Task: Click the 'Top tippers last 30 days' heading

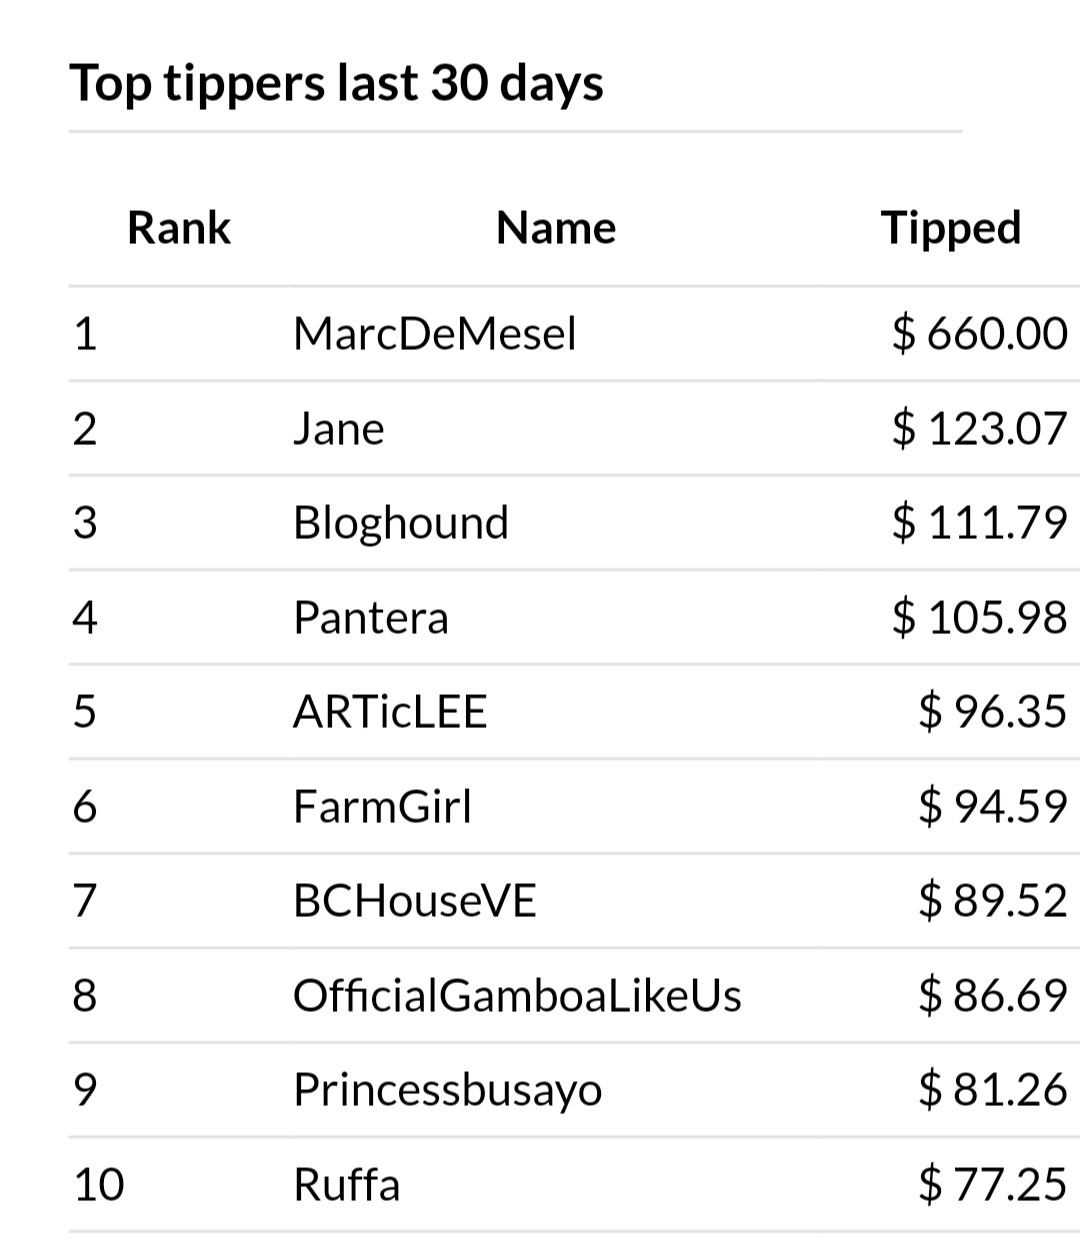Action: pos(337,83)
